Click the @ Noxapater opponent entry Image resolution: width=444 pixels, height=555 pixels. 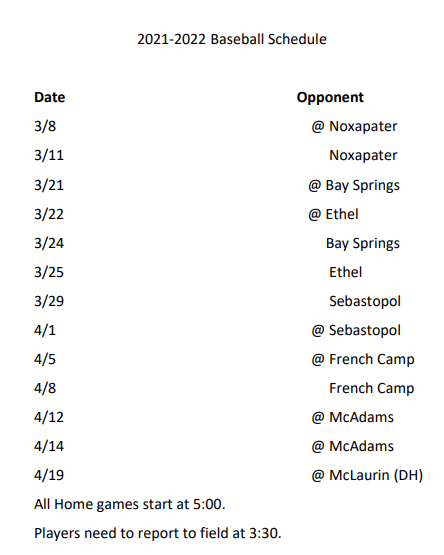click(x=354, y=126)
